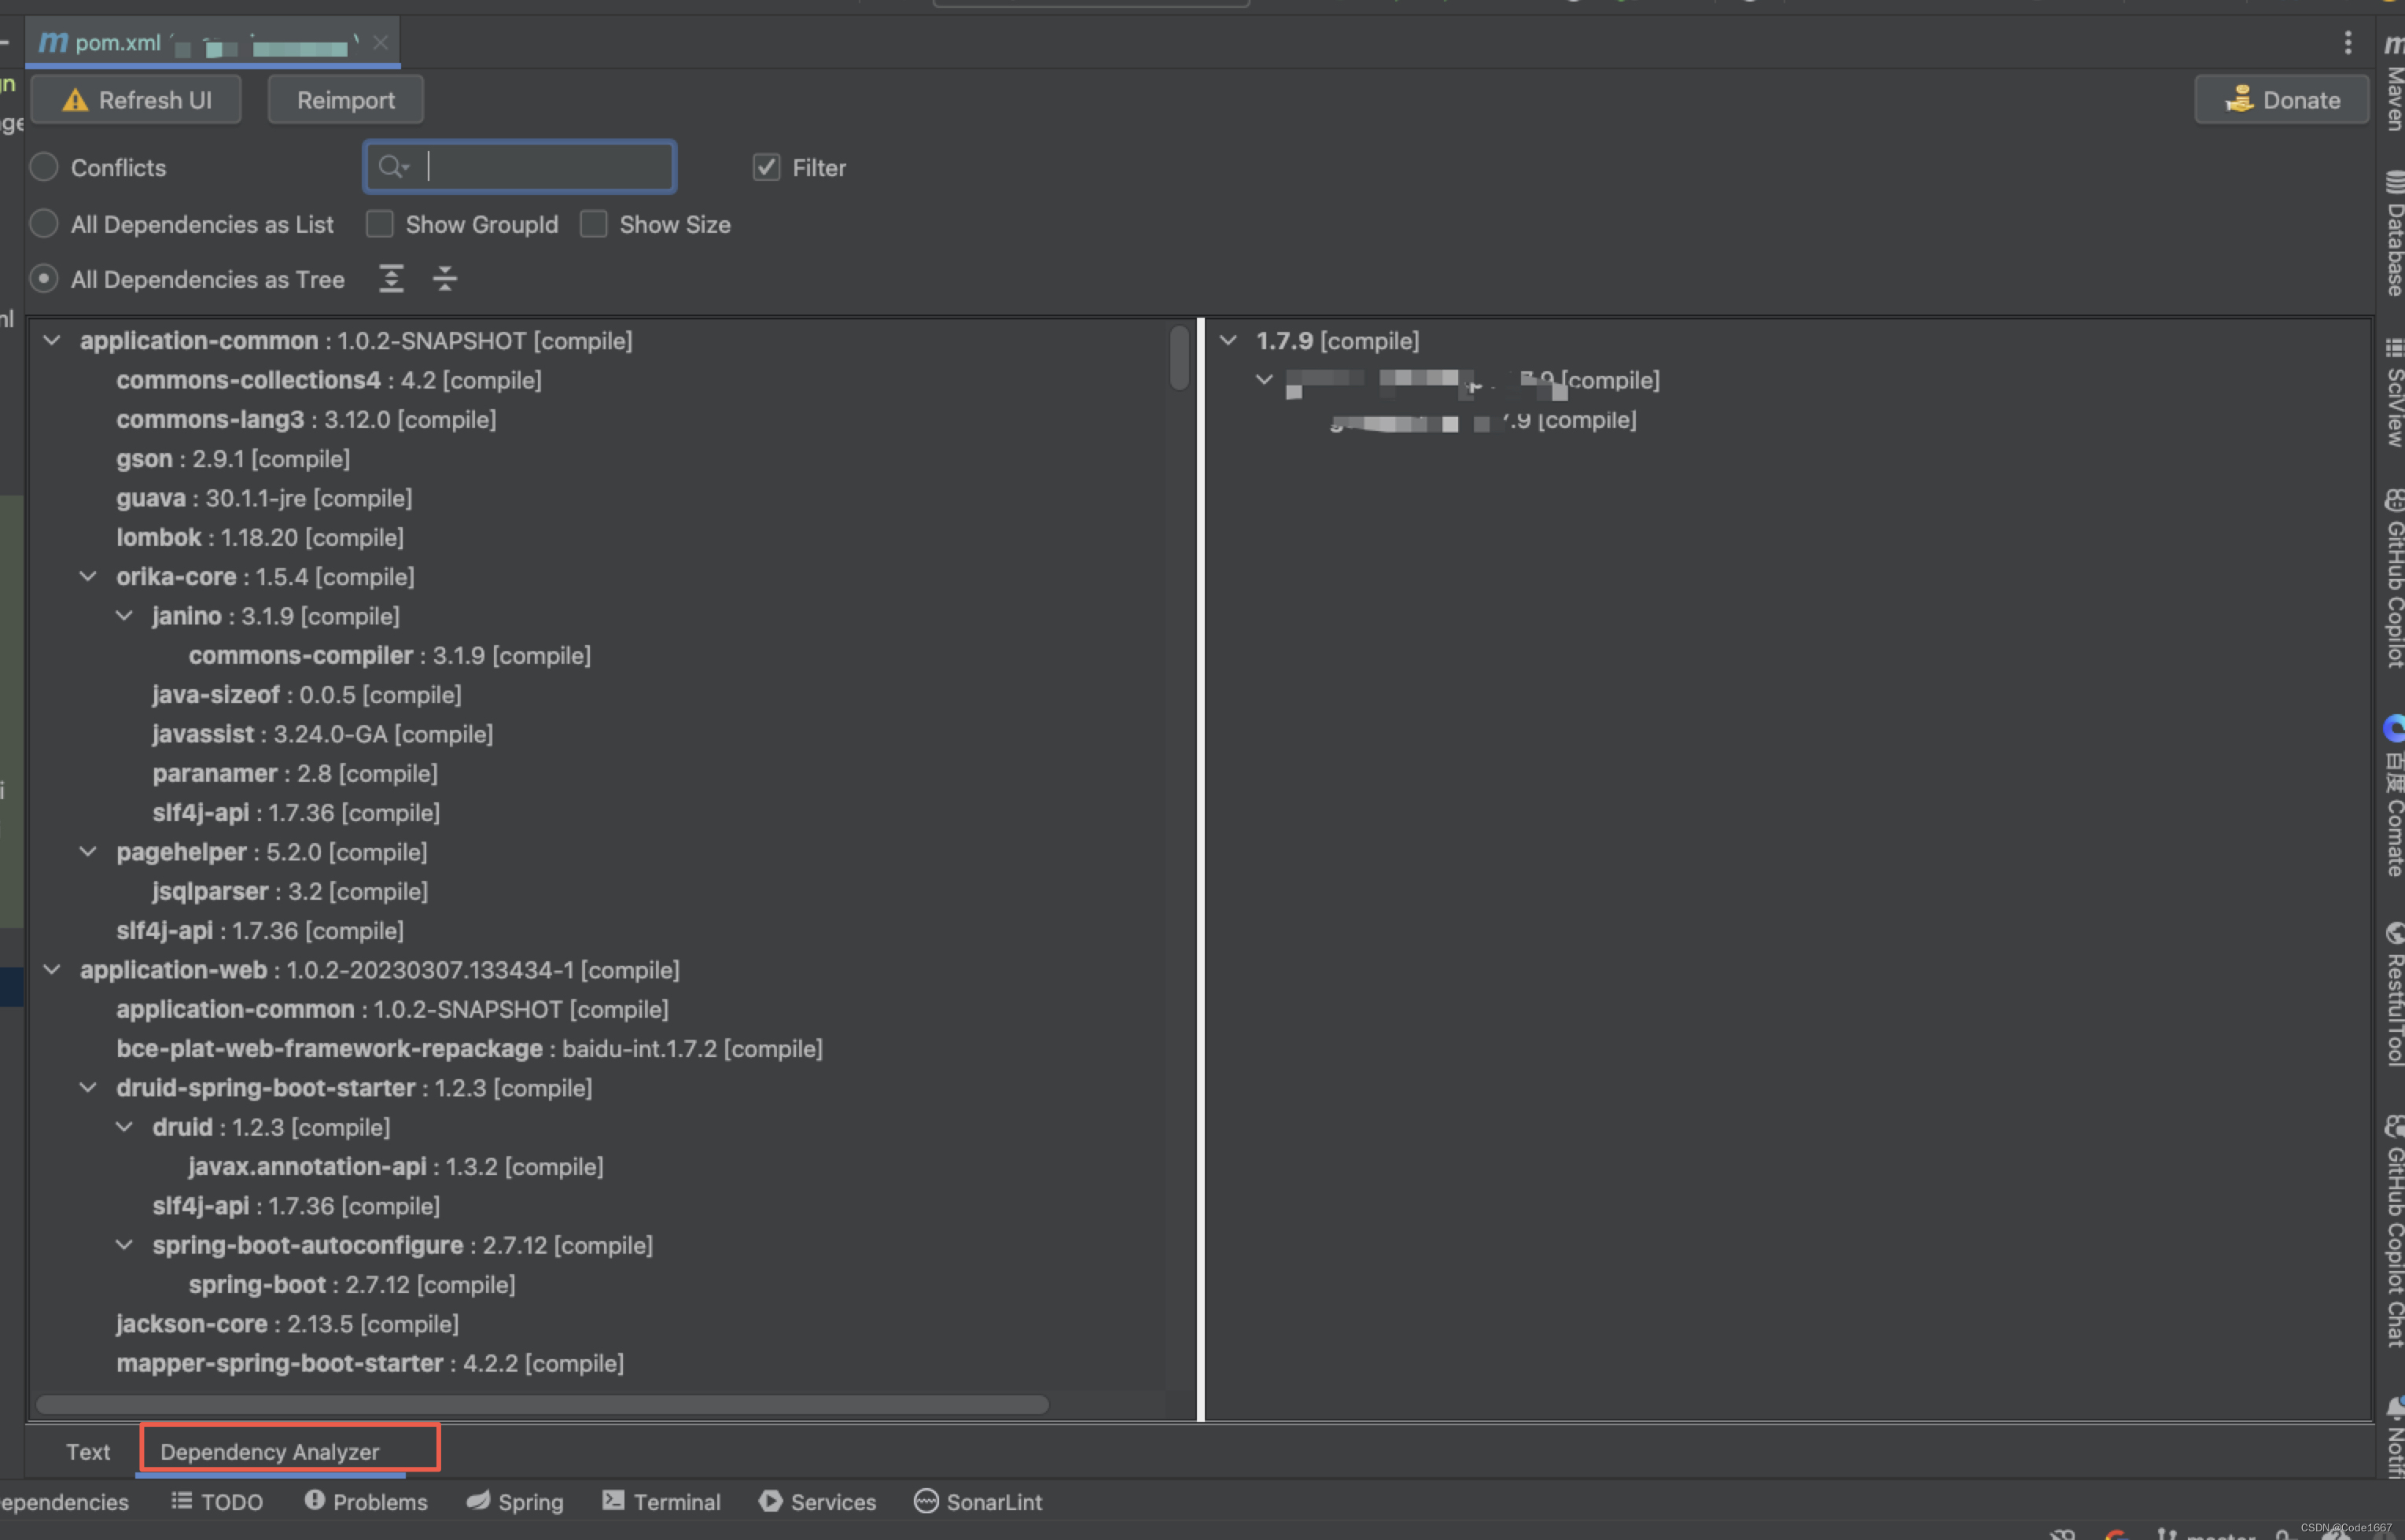2405x1540 pixels.
Task: Select the Conflicts radio button
Action: 44,167
